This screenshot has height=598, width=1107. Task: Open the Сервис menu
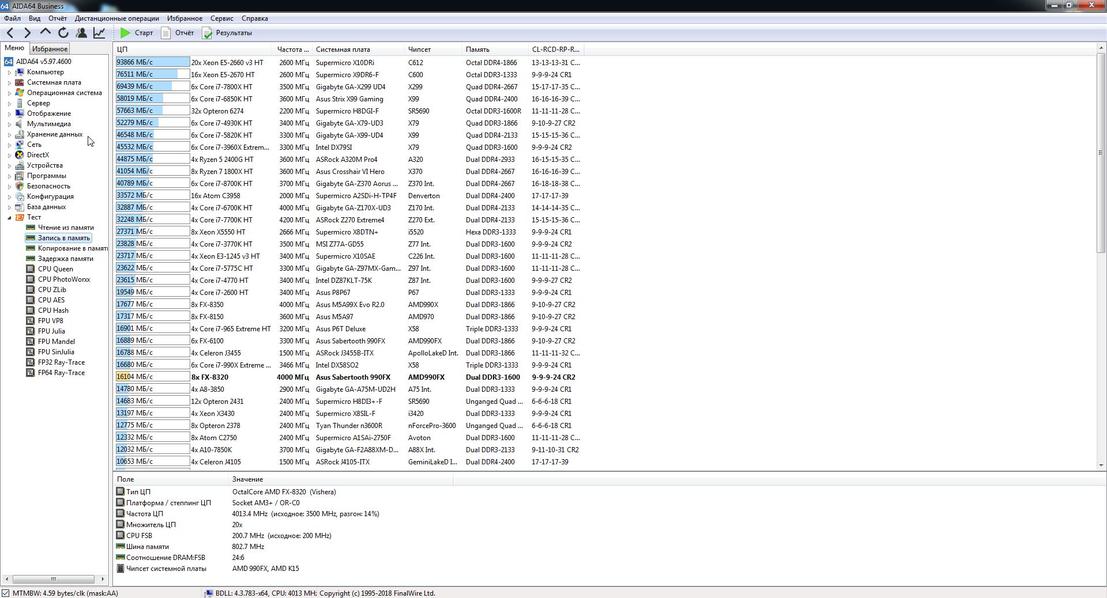[222, 18]
